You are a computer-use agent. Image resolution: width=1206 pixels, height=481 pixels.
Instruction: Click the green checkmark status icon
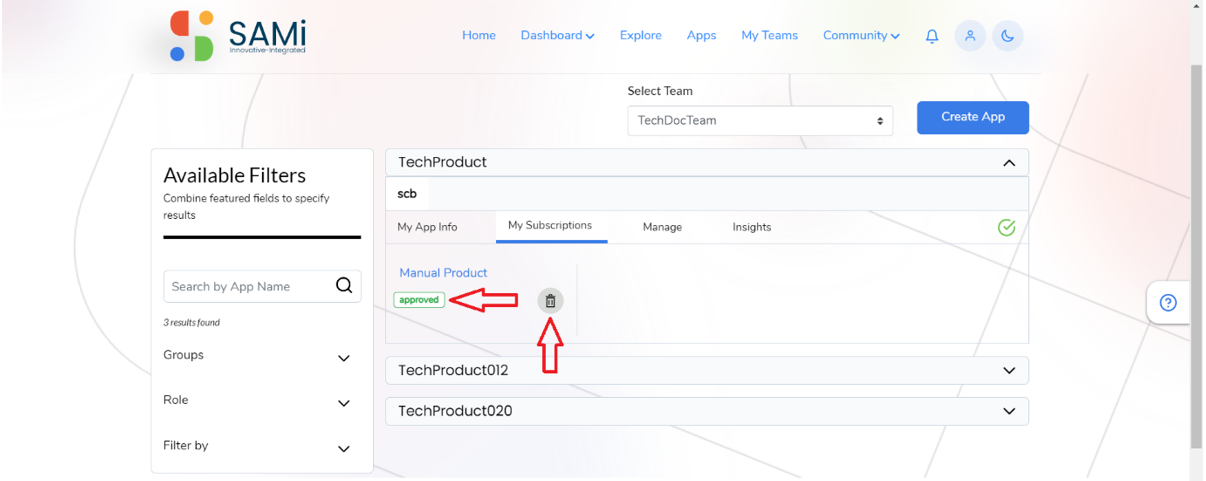click(1006, 227)
